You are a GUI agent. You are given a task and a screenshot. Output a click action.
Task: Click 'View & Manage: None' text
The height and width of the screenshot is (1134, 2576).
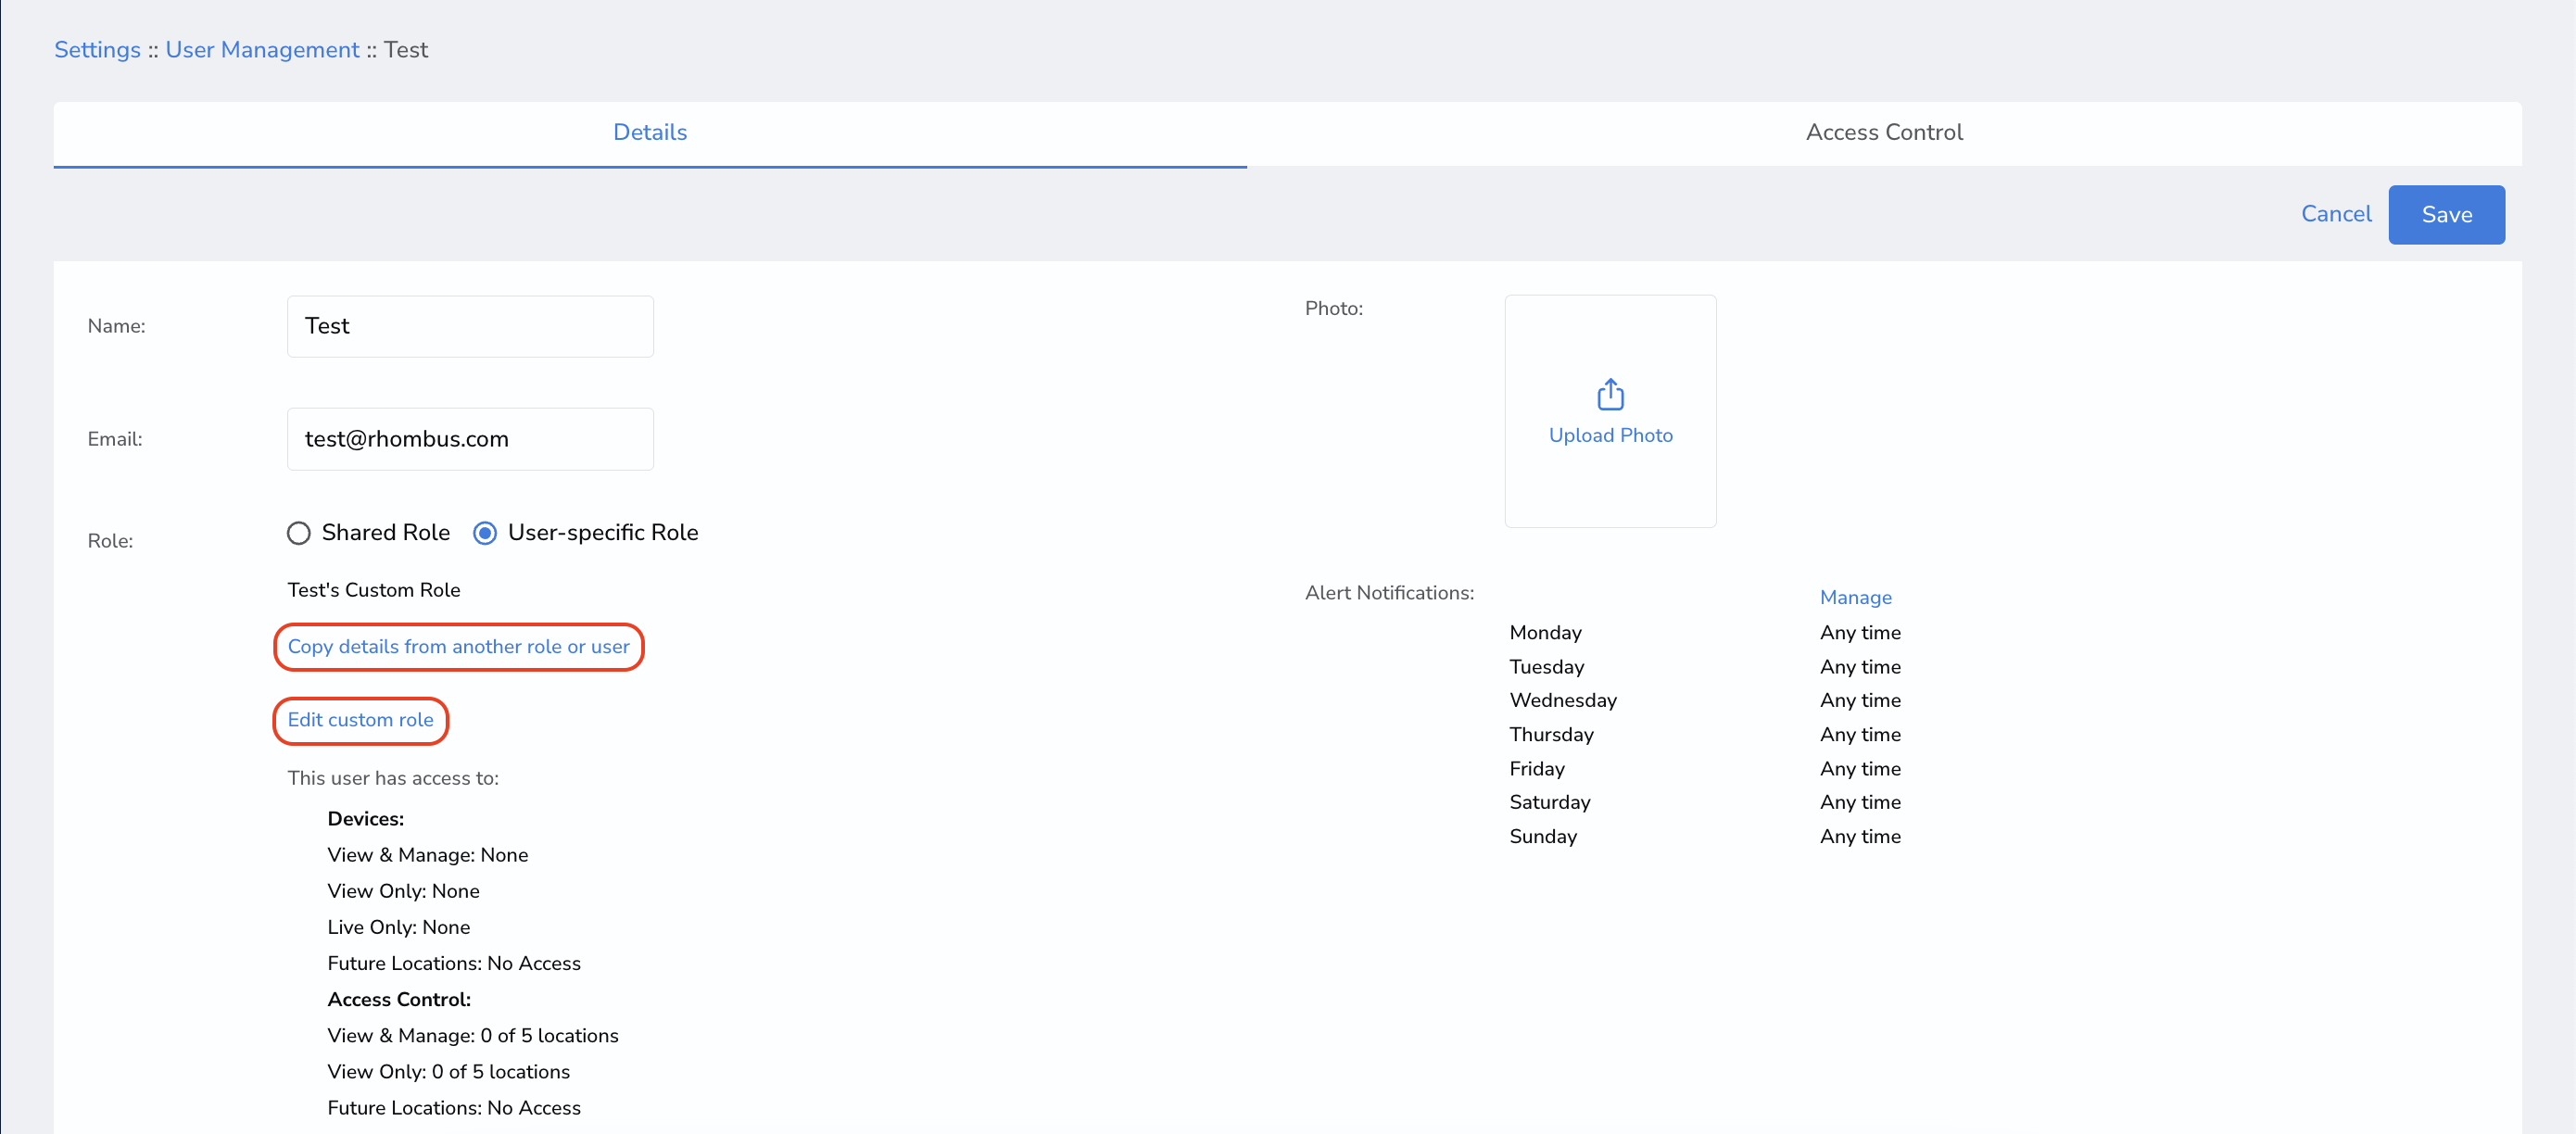point(428,855)
